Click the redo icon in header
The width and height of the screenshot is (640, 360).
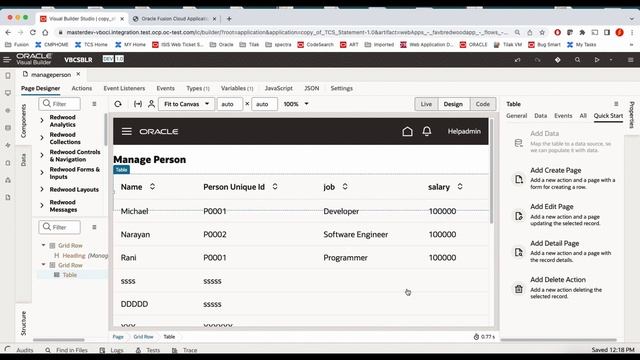[x=538, y=60]
